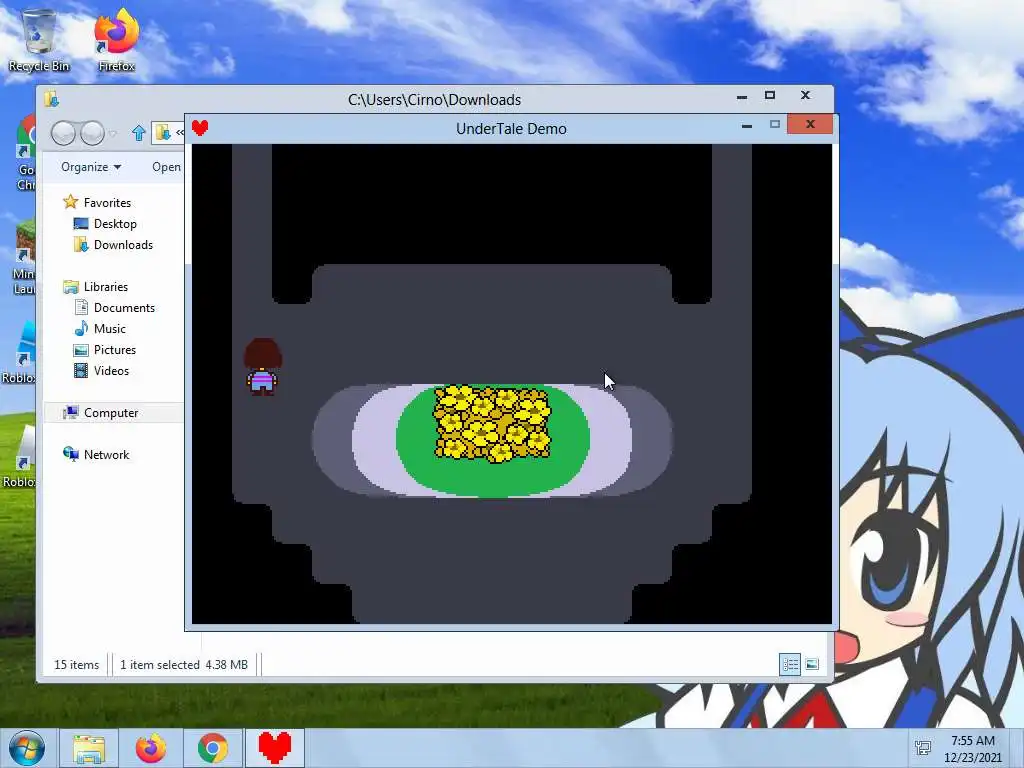Click the Music note icon

click(x=81, y=328)
